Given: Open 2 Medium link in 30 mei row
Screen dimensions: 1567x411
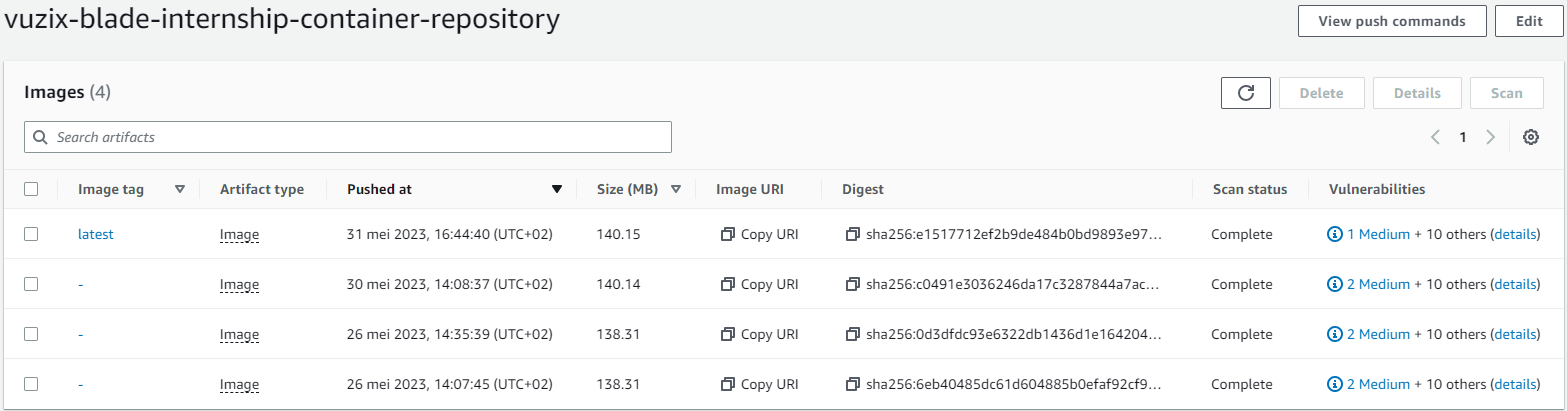Looking at the screenshot, I should (x=1378, y=284).
